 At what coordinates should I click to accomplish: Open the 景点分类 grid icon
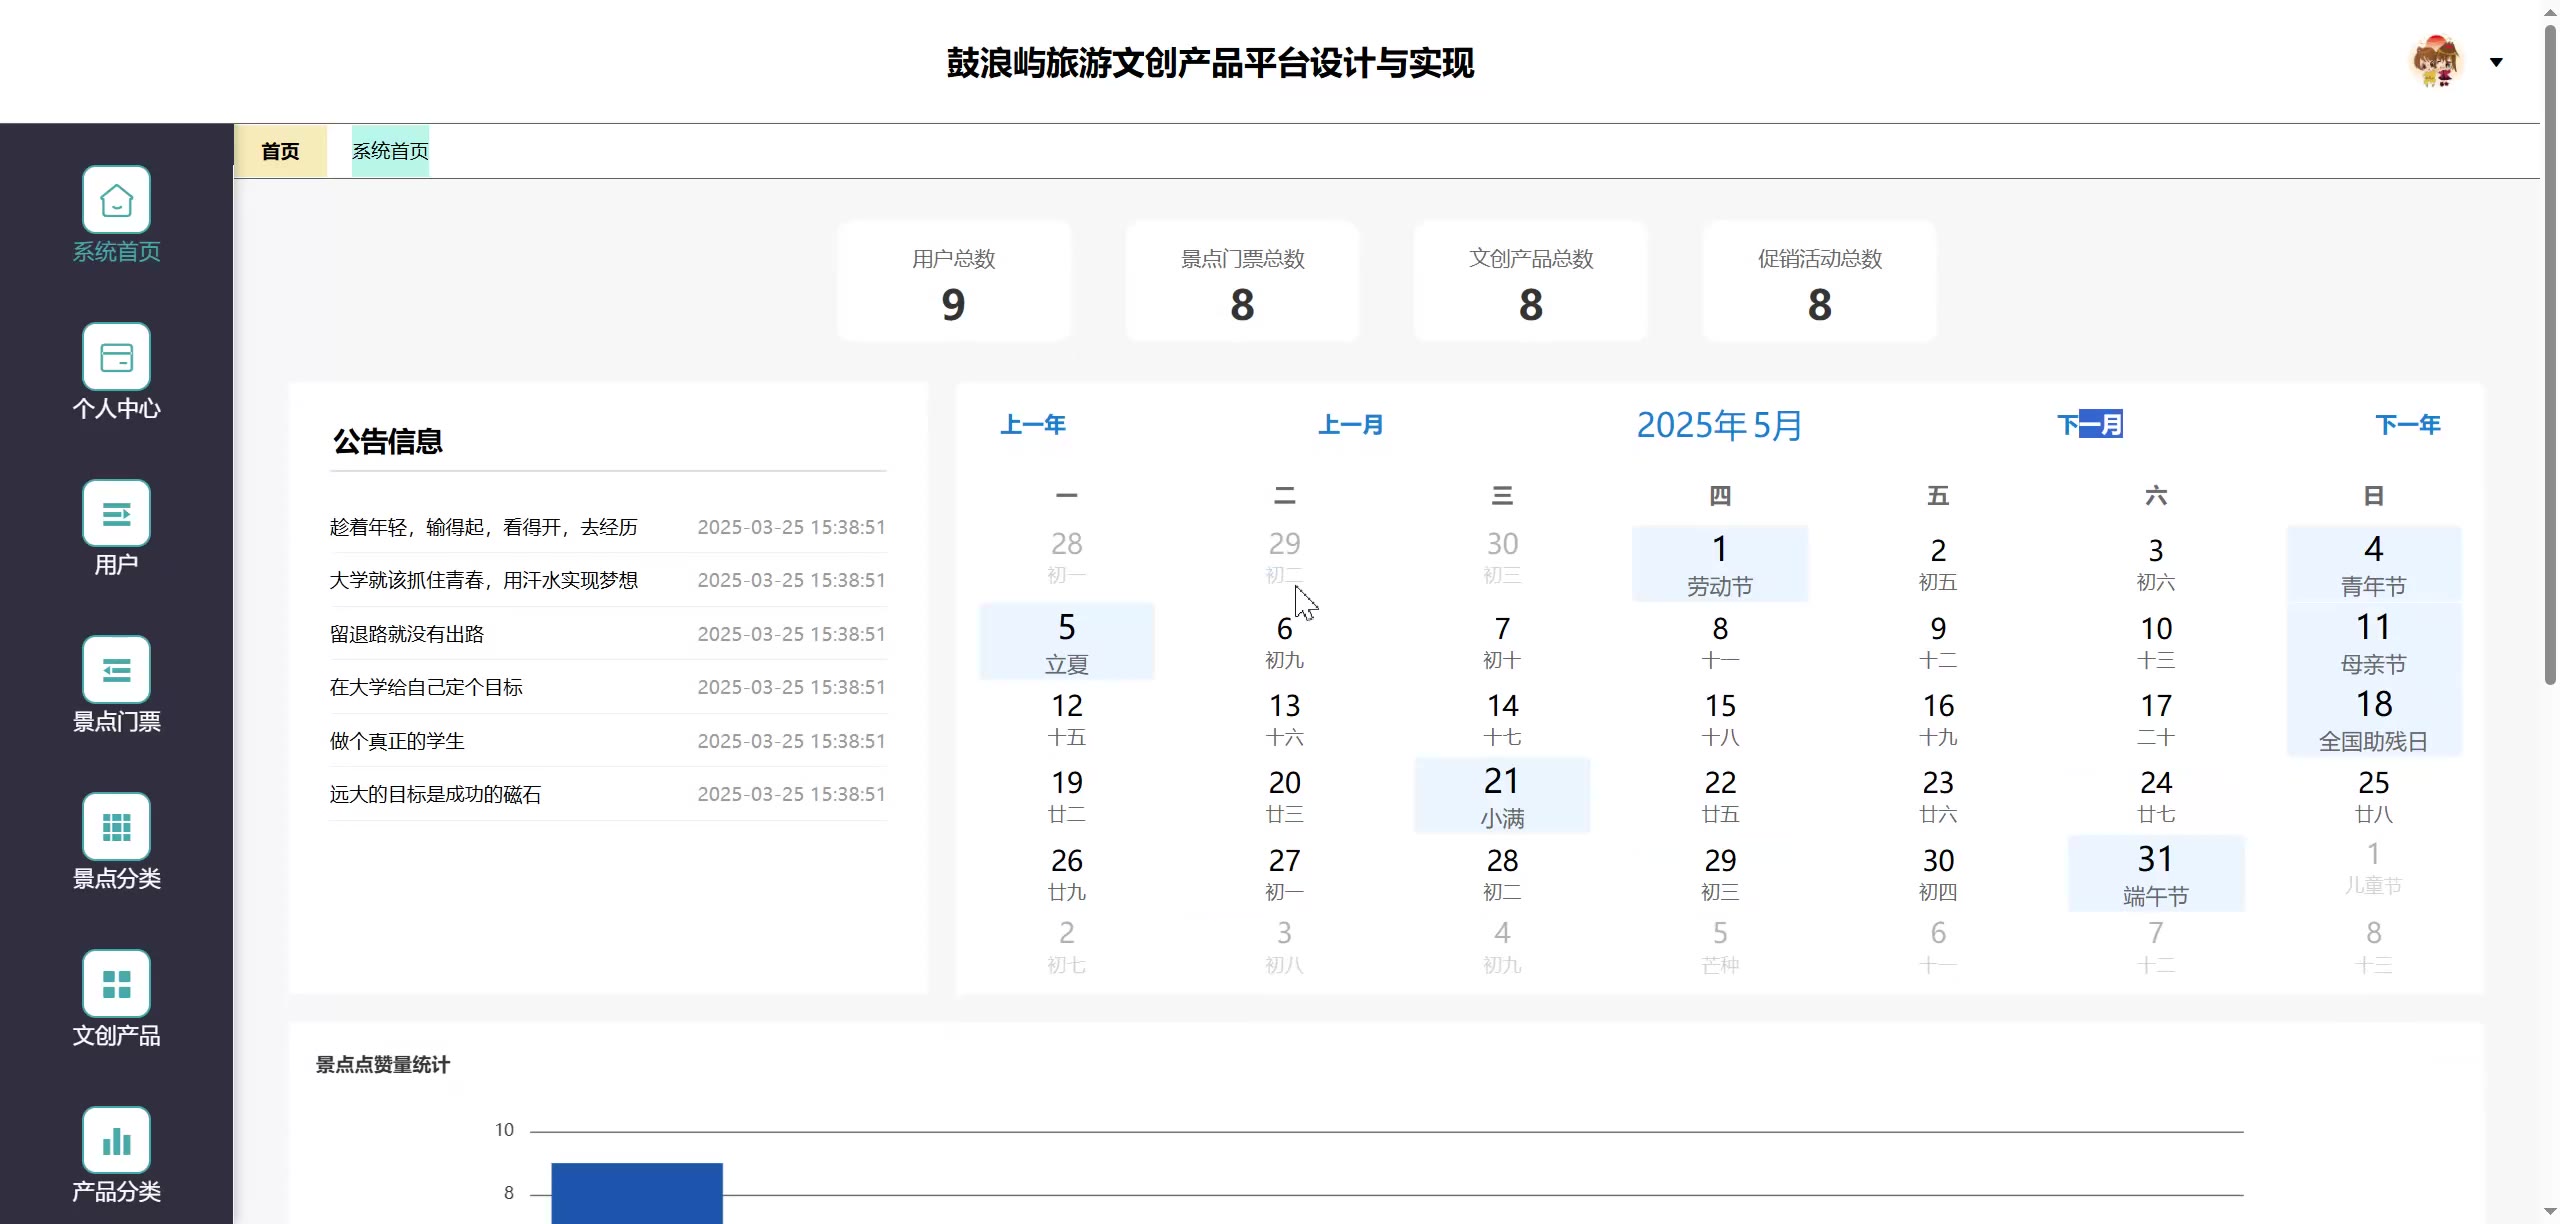(116, 827)
